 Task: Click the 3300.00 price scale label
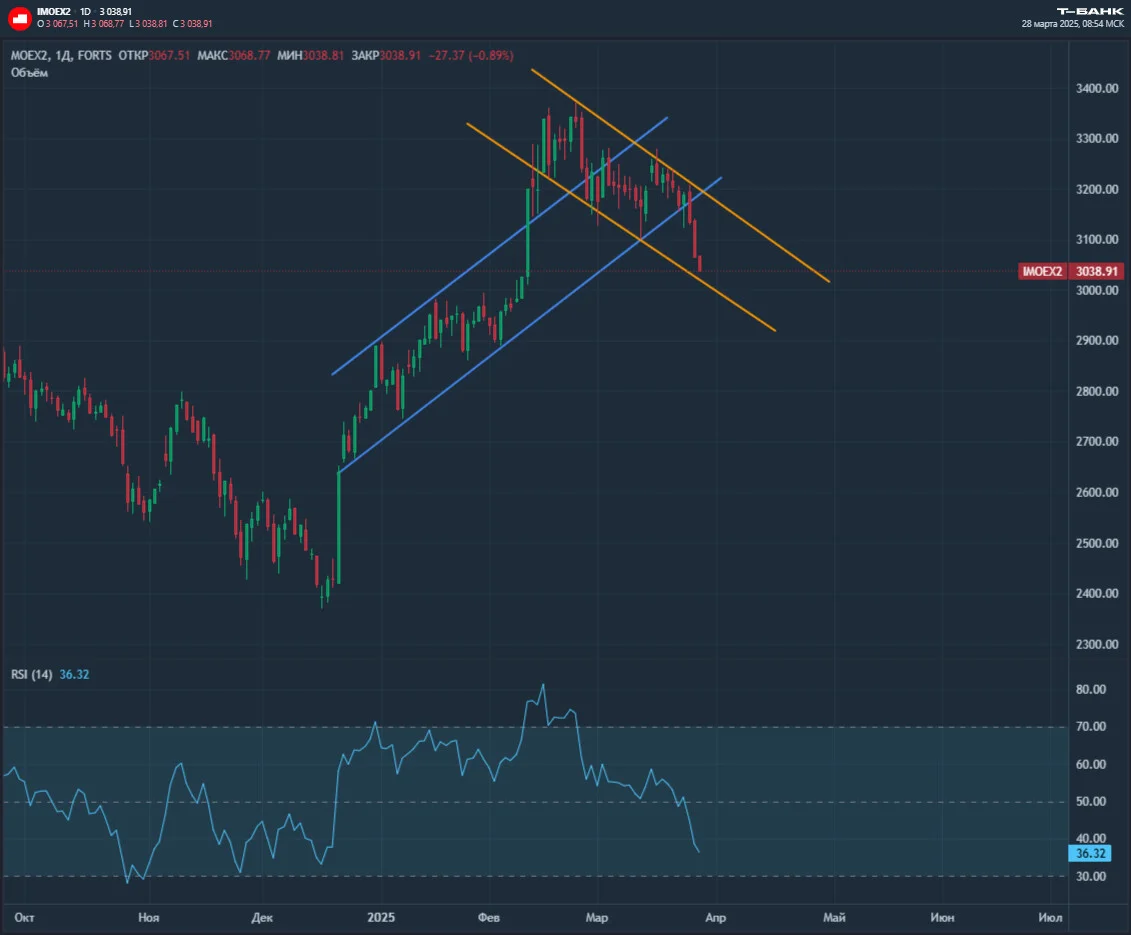coord(1097,139)
